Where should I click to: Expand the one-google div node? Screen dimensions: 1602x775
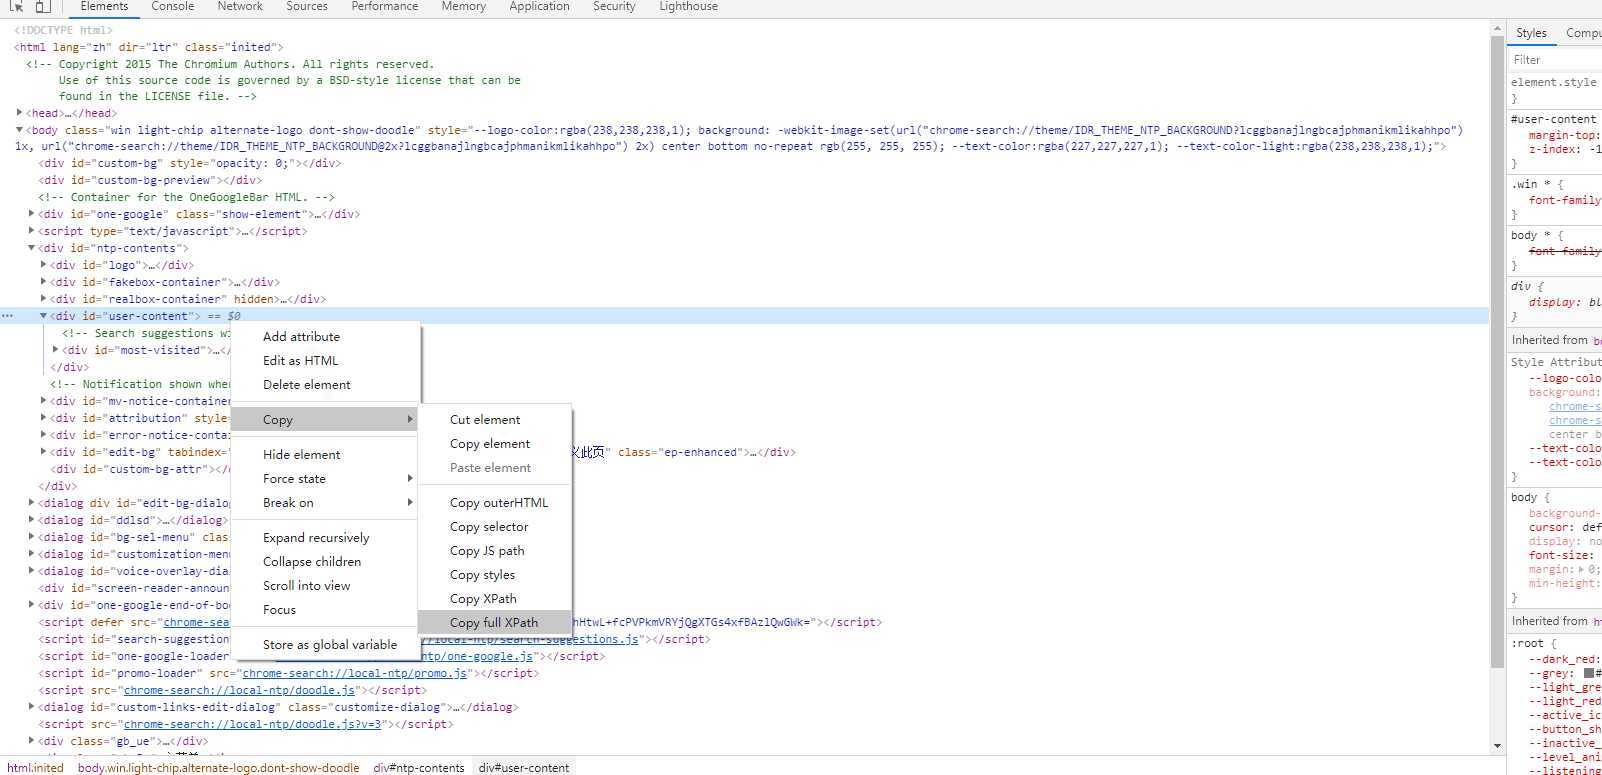click(32, 214)
